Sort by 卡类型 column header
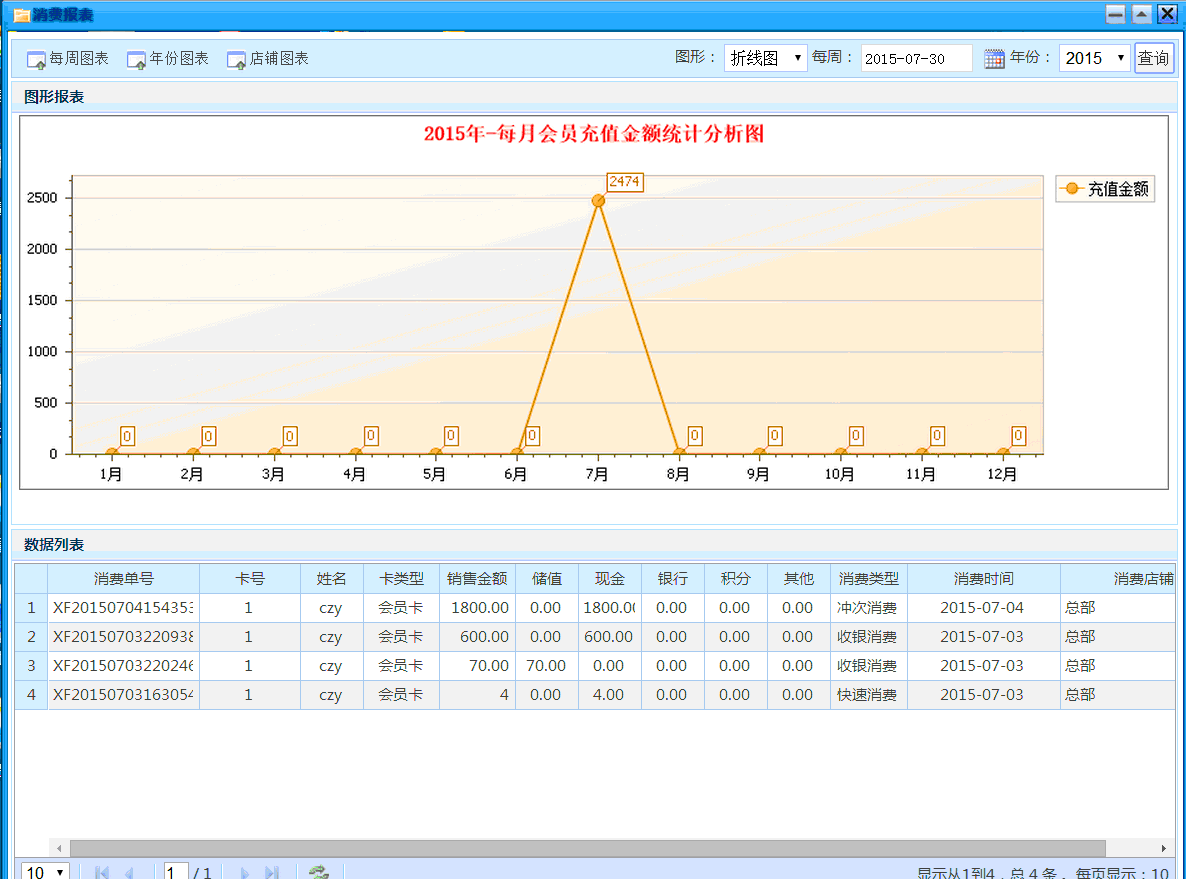This screenshot has width=1186, height=879. pyautogui.click(x=401, y=579)
